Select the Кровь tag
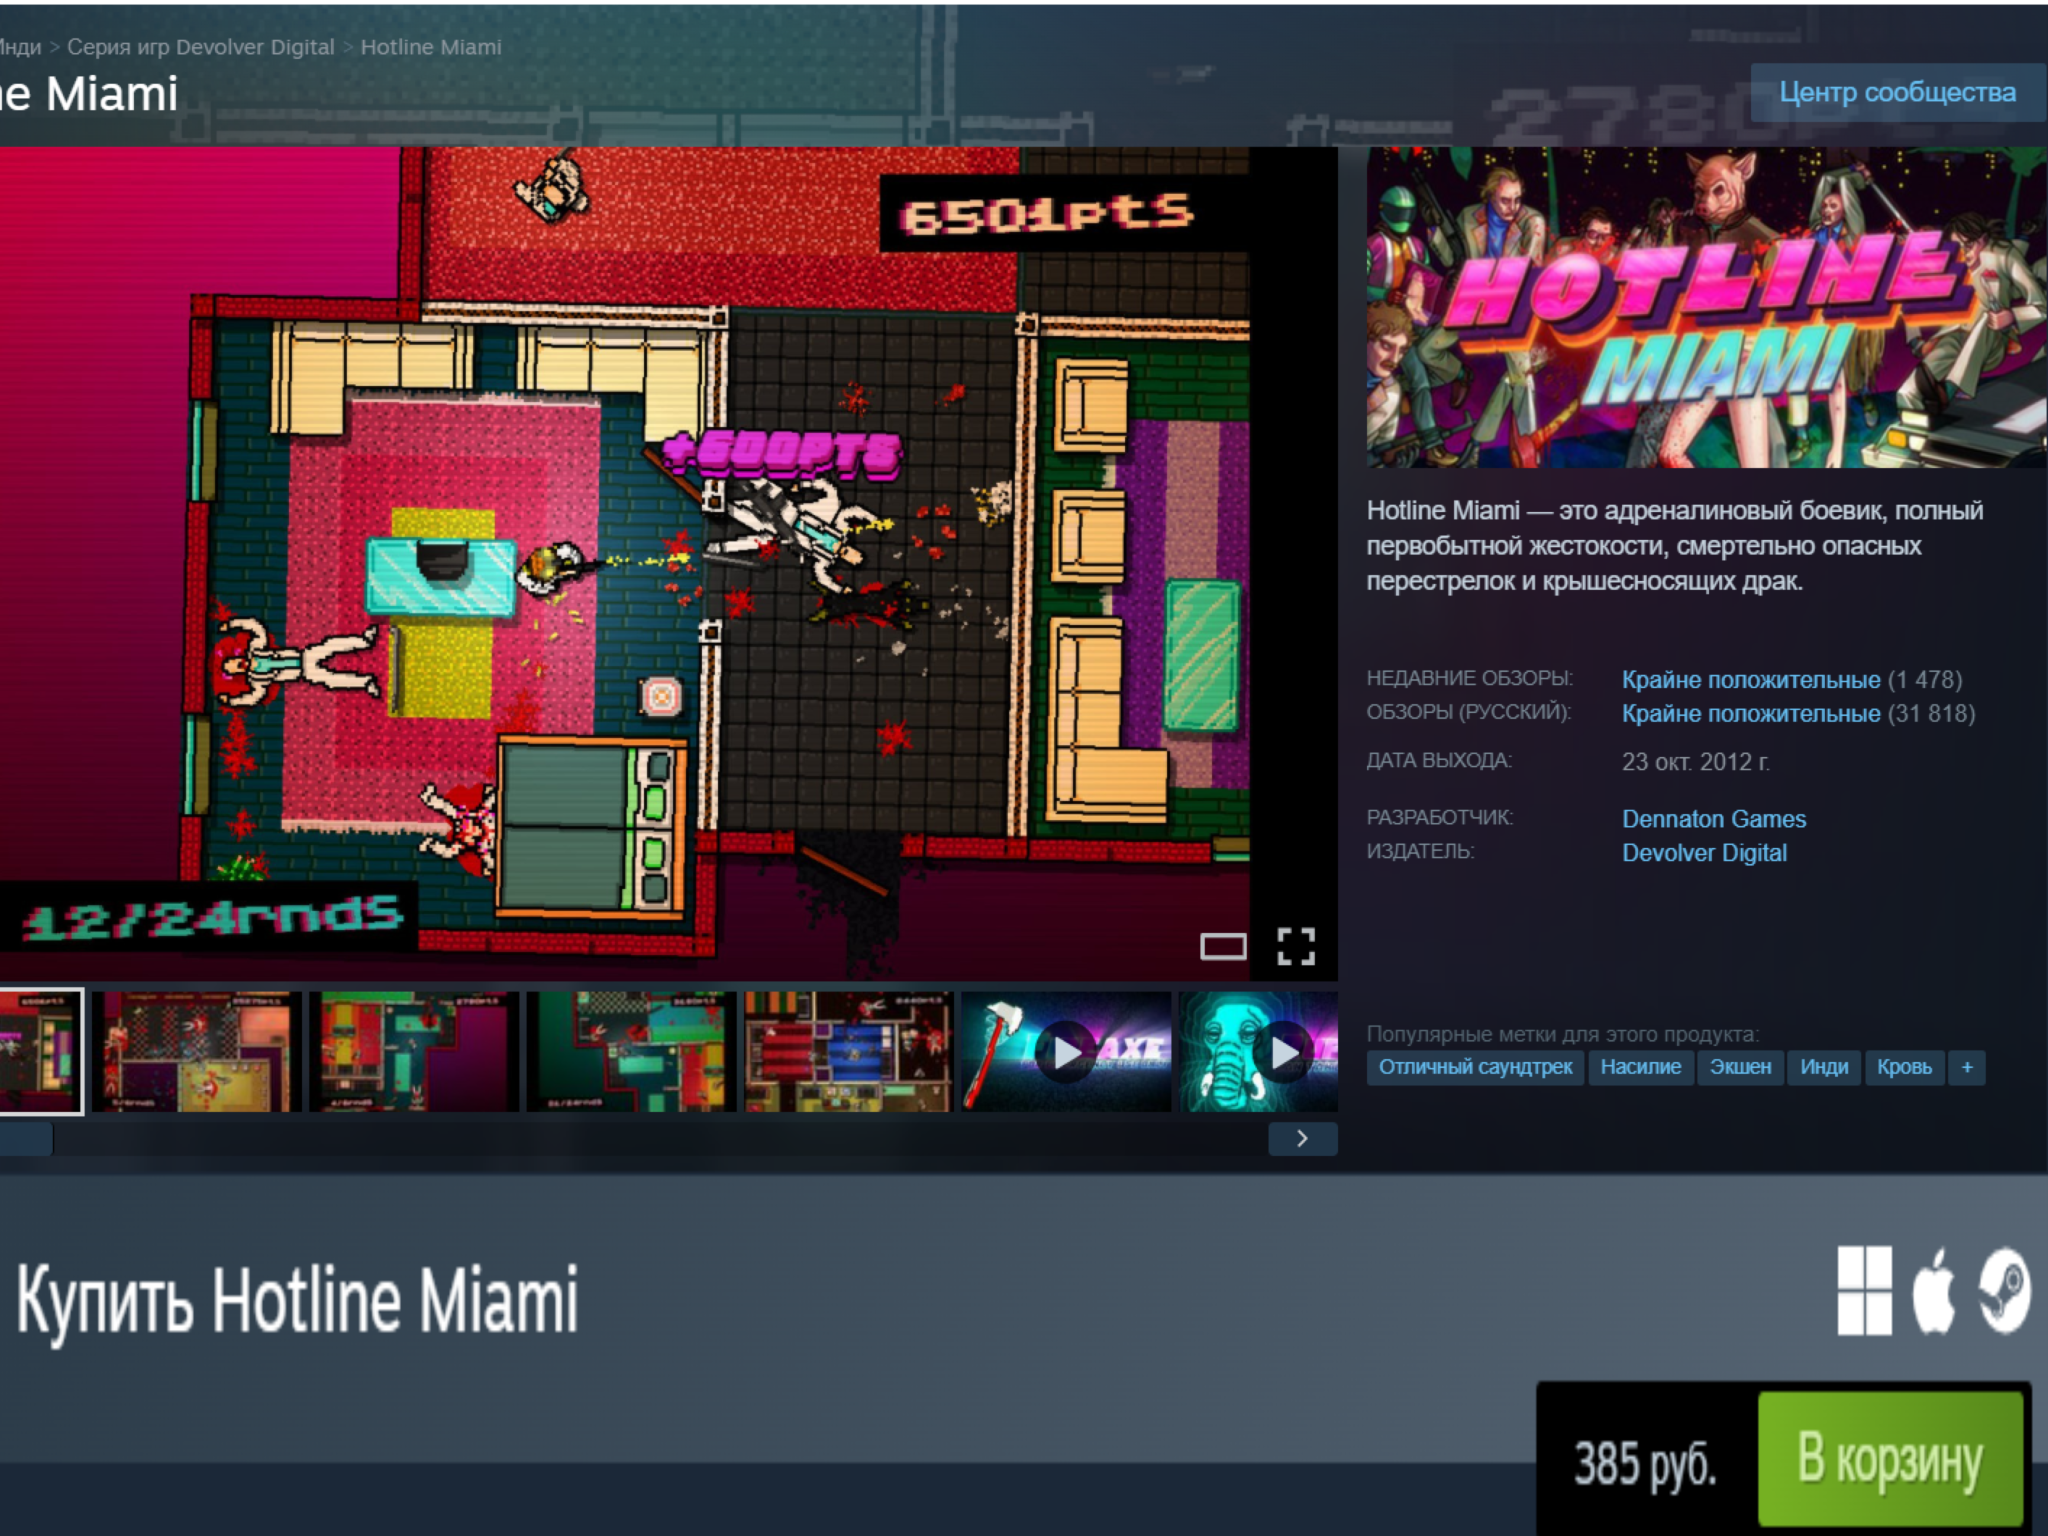The image size is (2048, 1536). point(1905,1067)
